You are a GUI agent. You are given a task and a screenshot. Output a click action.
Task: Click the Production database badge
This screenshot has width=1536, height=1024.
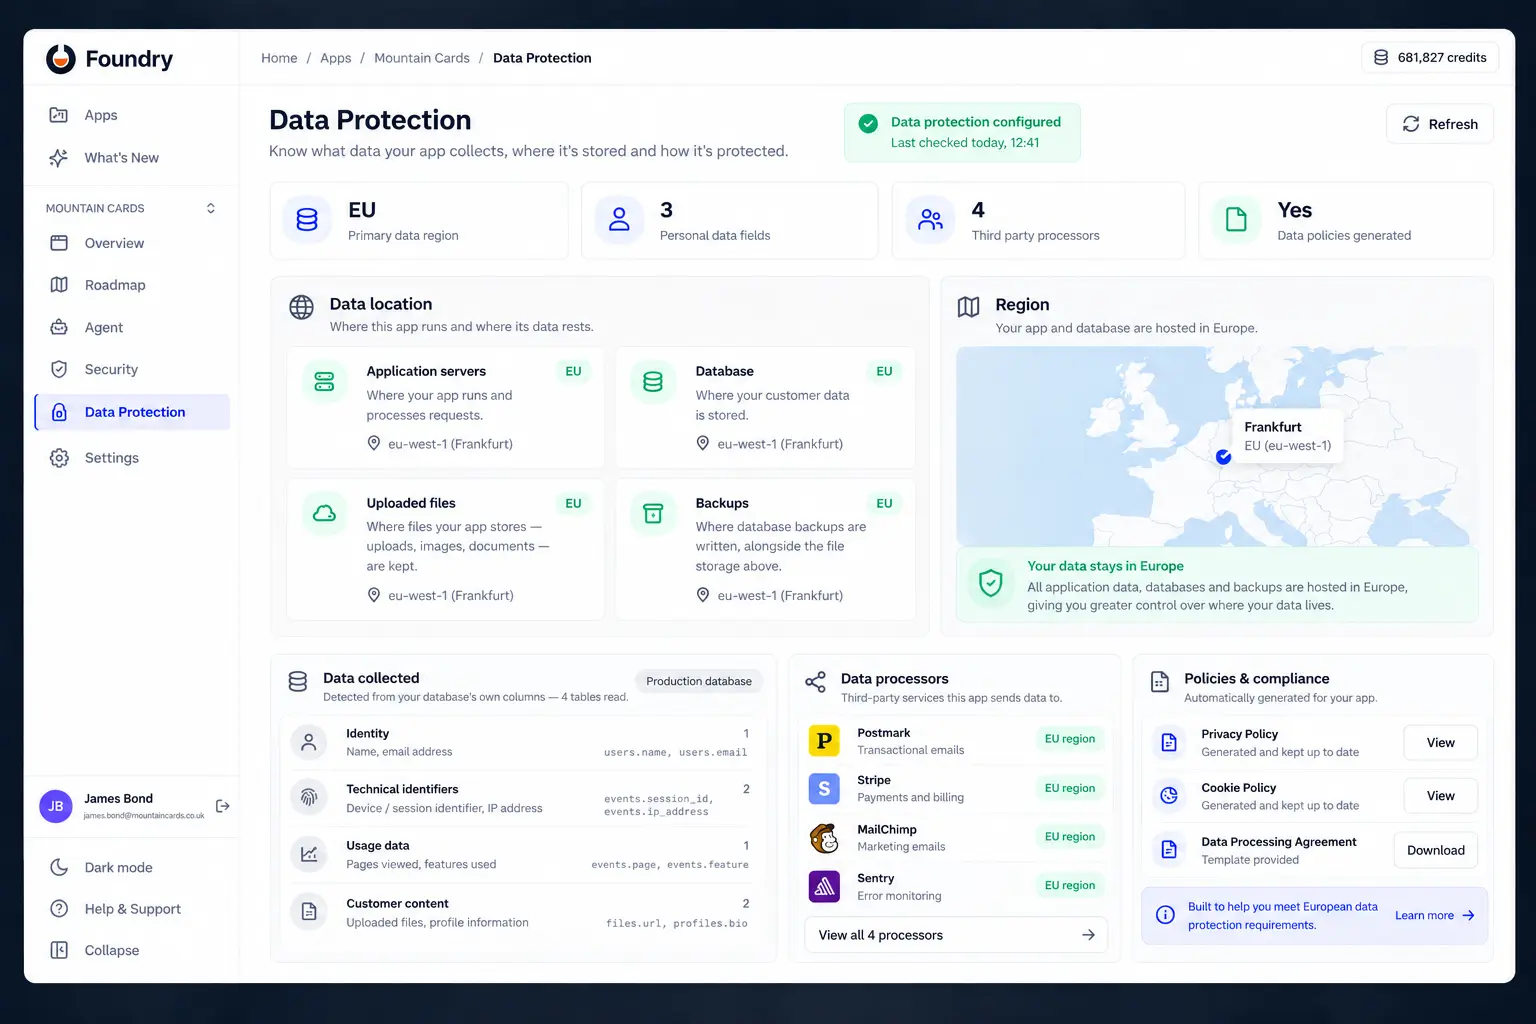pos(699,681)
